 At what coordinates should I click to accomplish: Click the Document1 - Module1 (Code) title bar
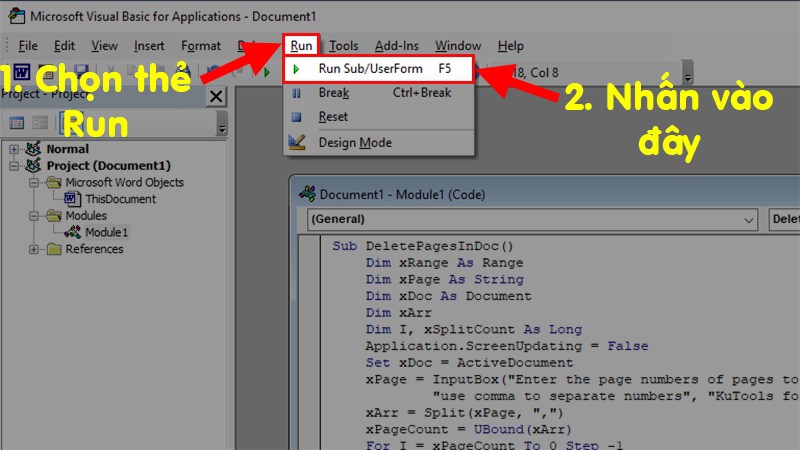pos(547,194)
